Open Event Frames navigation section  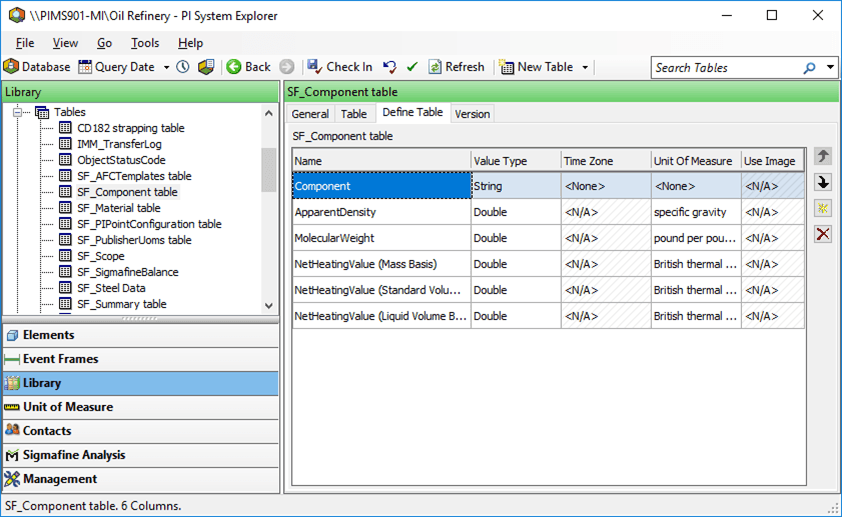(x=141, y=359)
